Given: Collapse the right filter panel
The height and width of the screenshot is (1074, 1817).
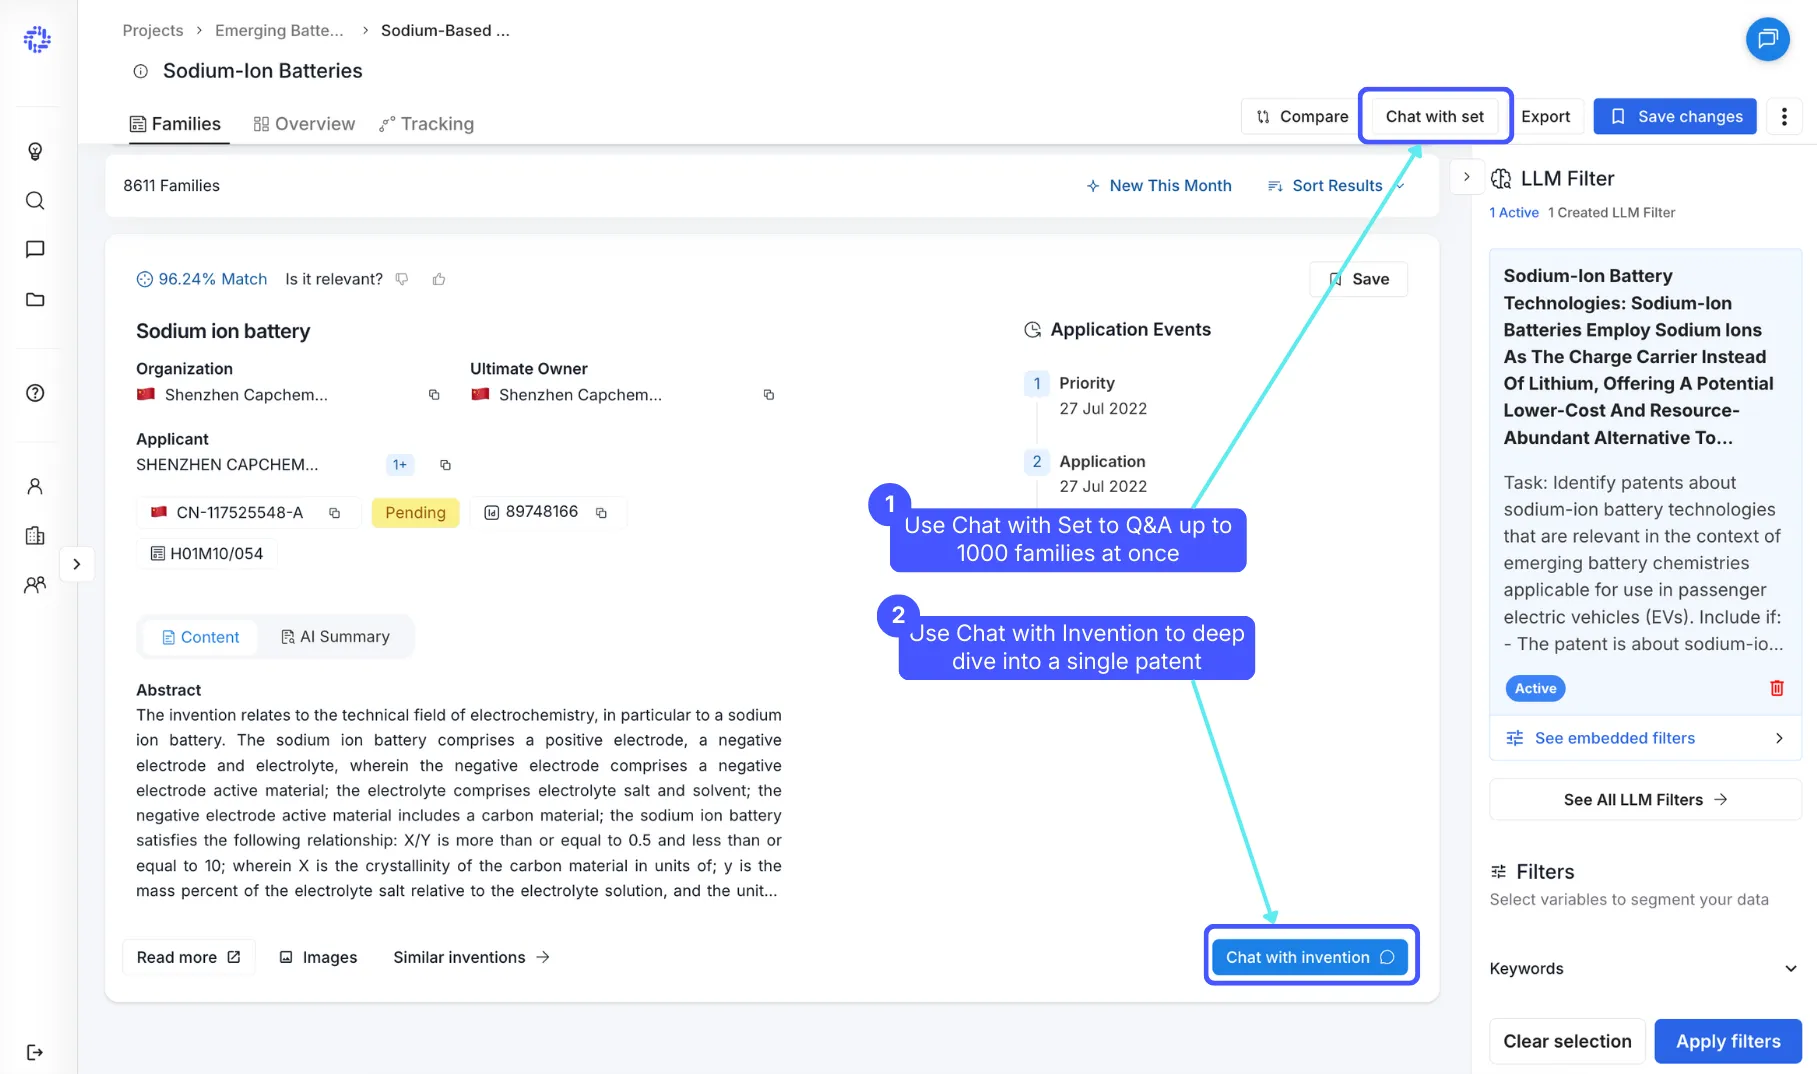Looking at the screenshot, I should pyautogui.click(x=1467, y=177).
